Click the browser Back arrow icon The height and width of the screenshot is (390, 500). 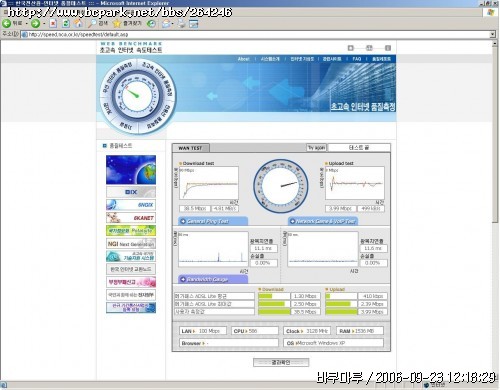[6, 23]
